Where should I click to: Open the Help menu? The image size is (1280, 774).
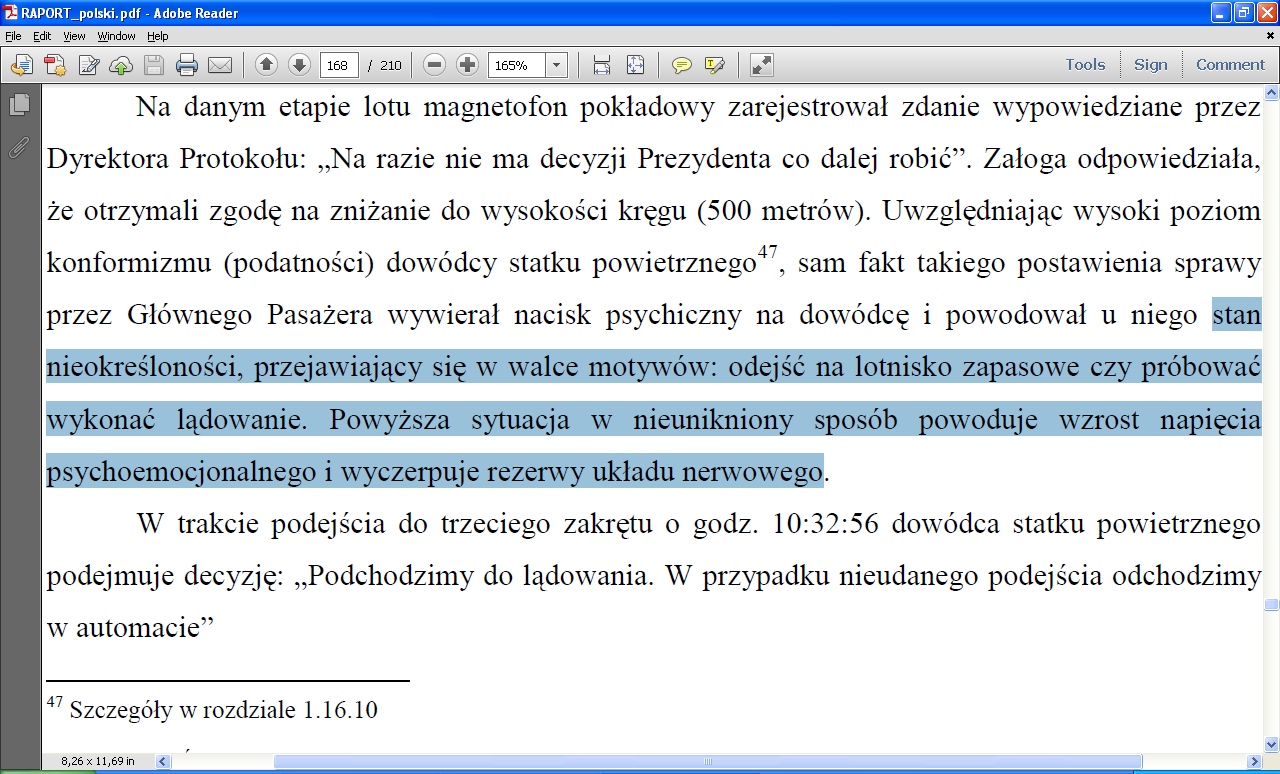point(158,36)
